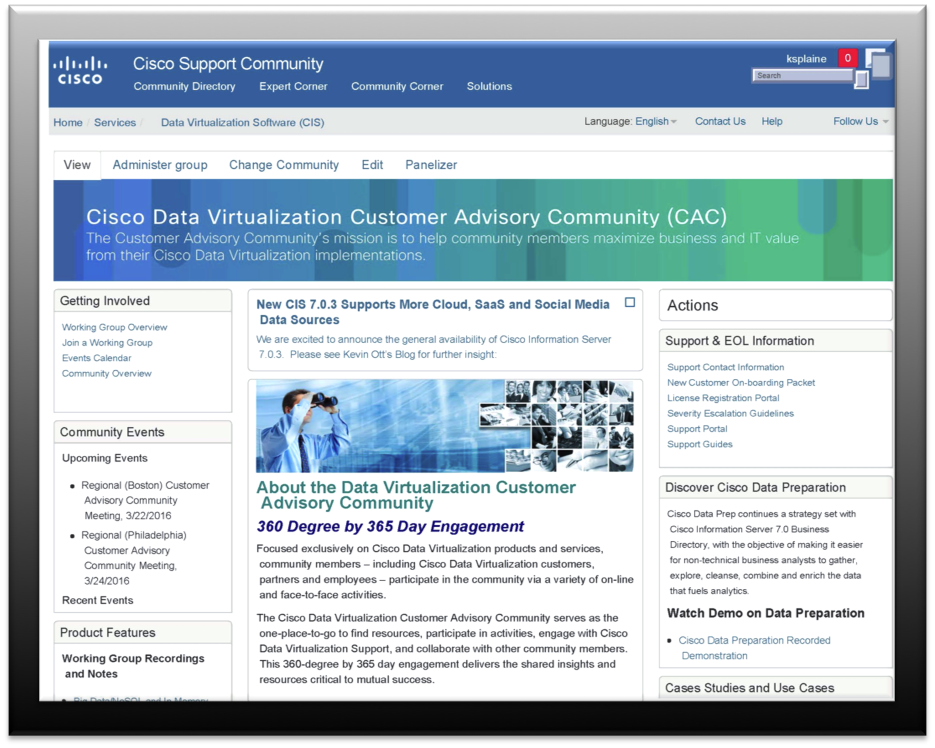Open the red notification counter badge

(847, 58)
